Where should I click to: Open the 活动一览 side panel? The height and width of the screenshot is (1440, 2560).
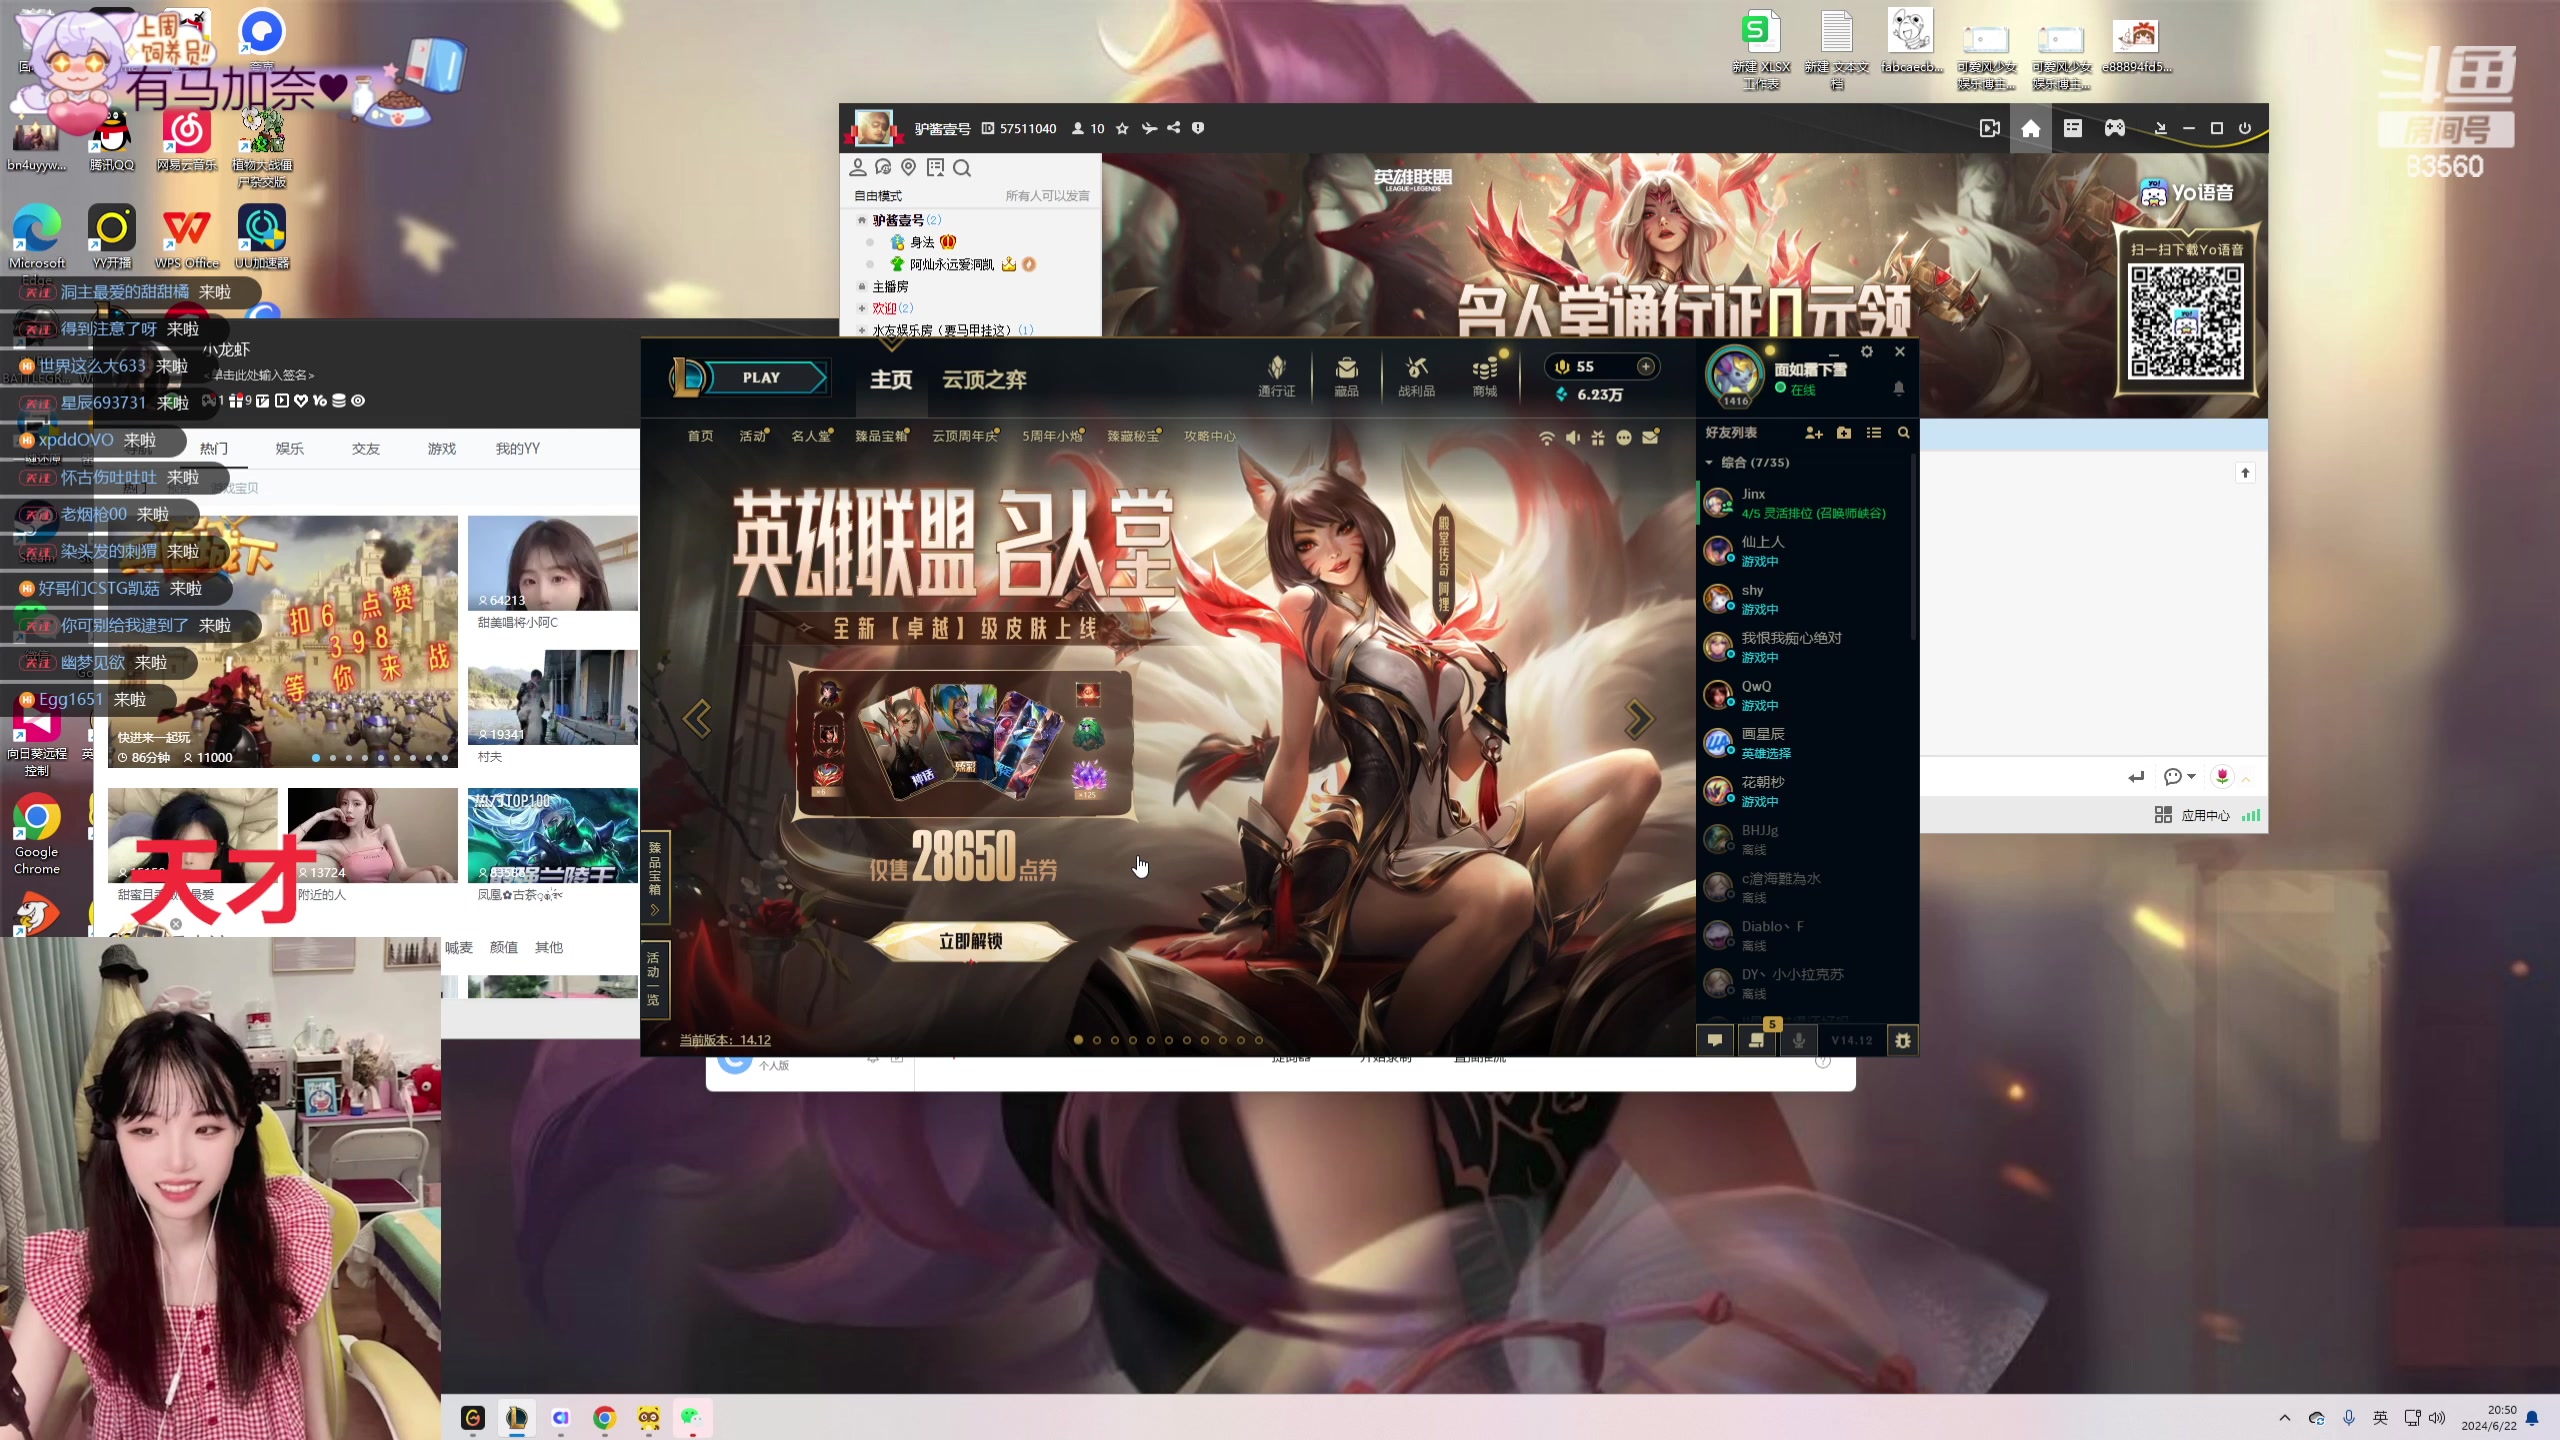click(653, 979)
